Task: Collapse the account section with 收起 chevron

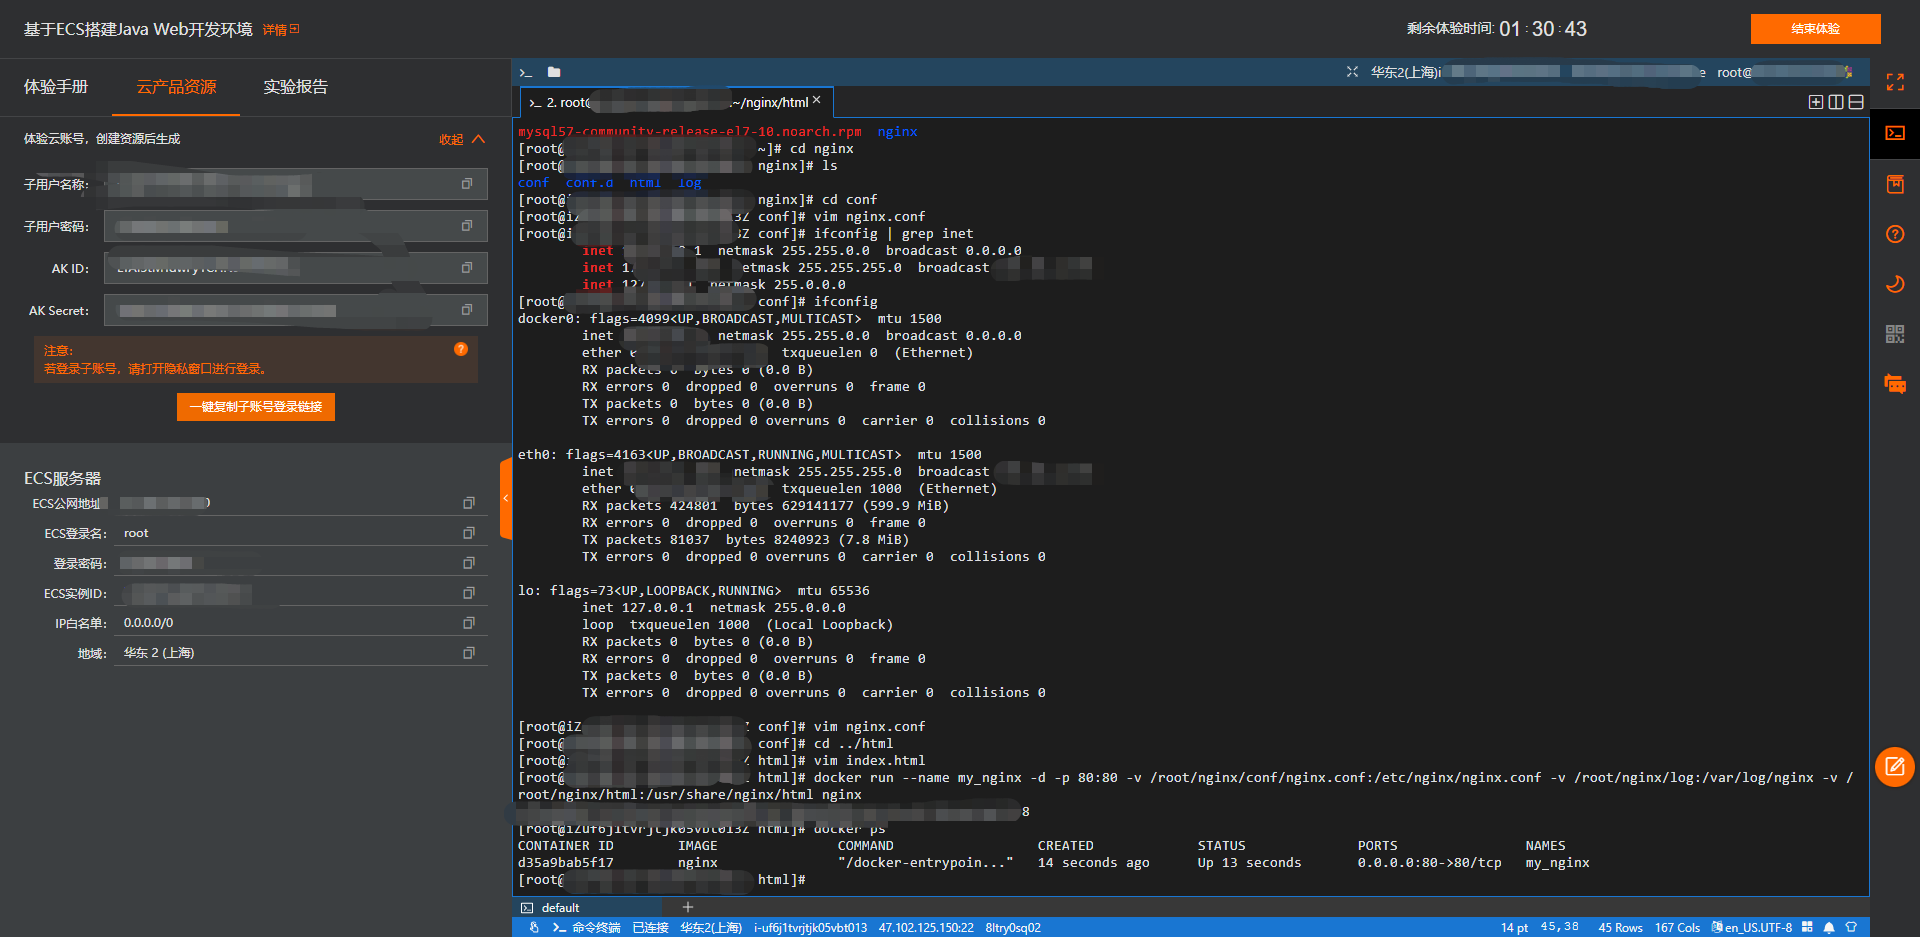Action: click(x=462, y=139)
